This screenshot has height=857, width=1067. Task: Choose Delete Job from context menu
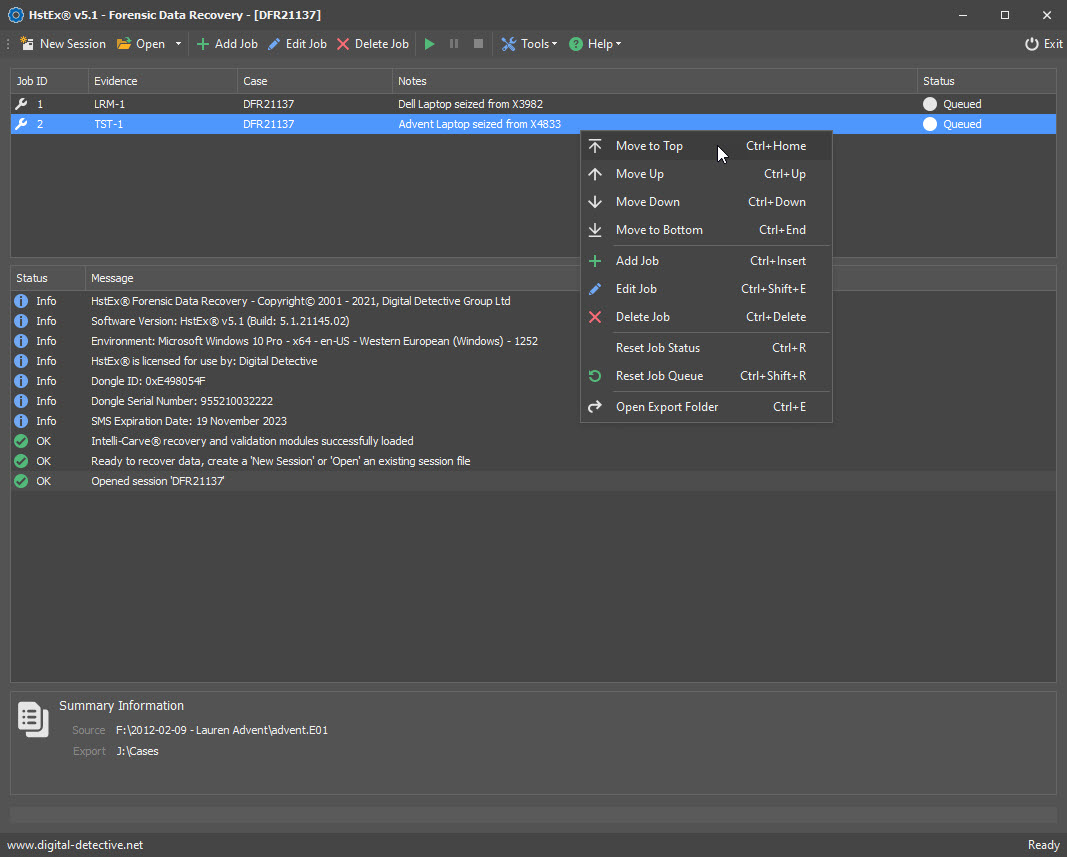[x=706, y=317]
